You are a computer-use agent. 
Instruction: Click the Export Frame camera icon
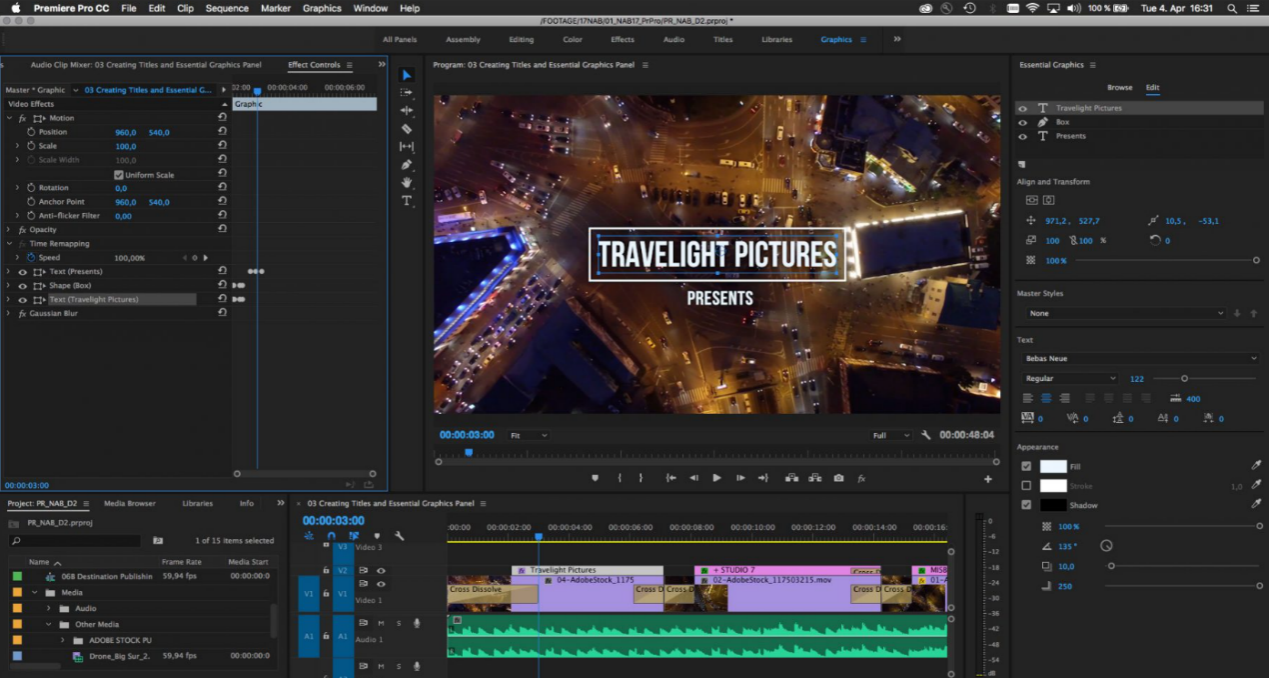pyautogui.click(x=838, y=478)
